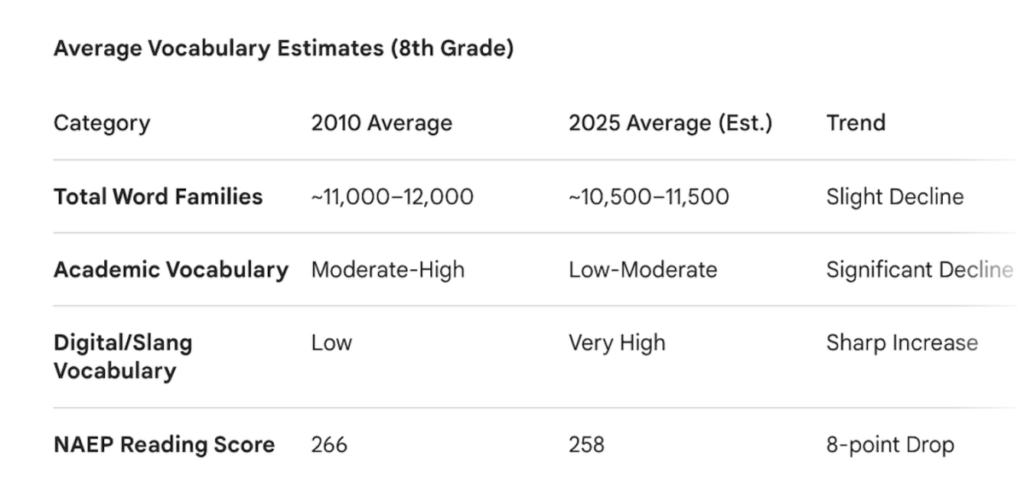Click the Digital/Slang Vocabulary row label
The image size is (1024, 491).
pos(123,357)
